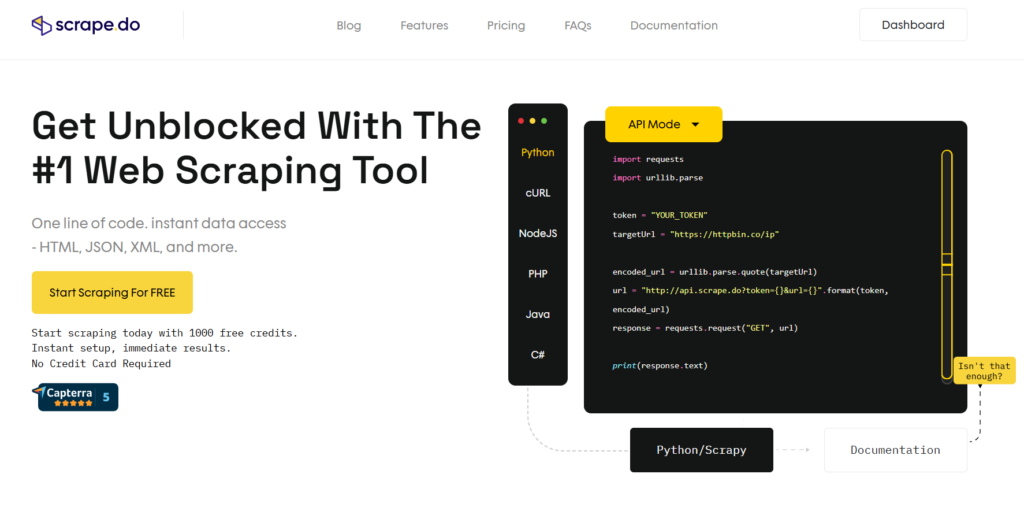Click the green window dot
The image size is (1024, 507).
tap(543, 121)
